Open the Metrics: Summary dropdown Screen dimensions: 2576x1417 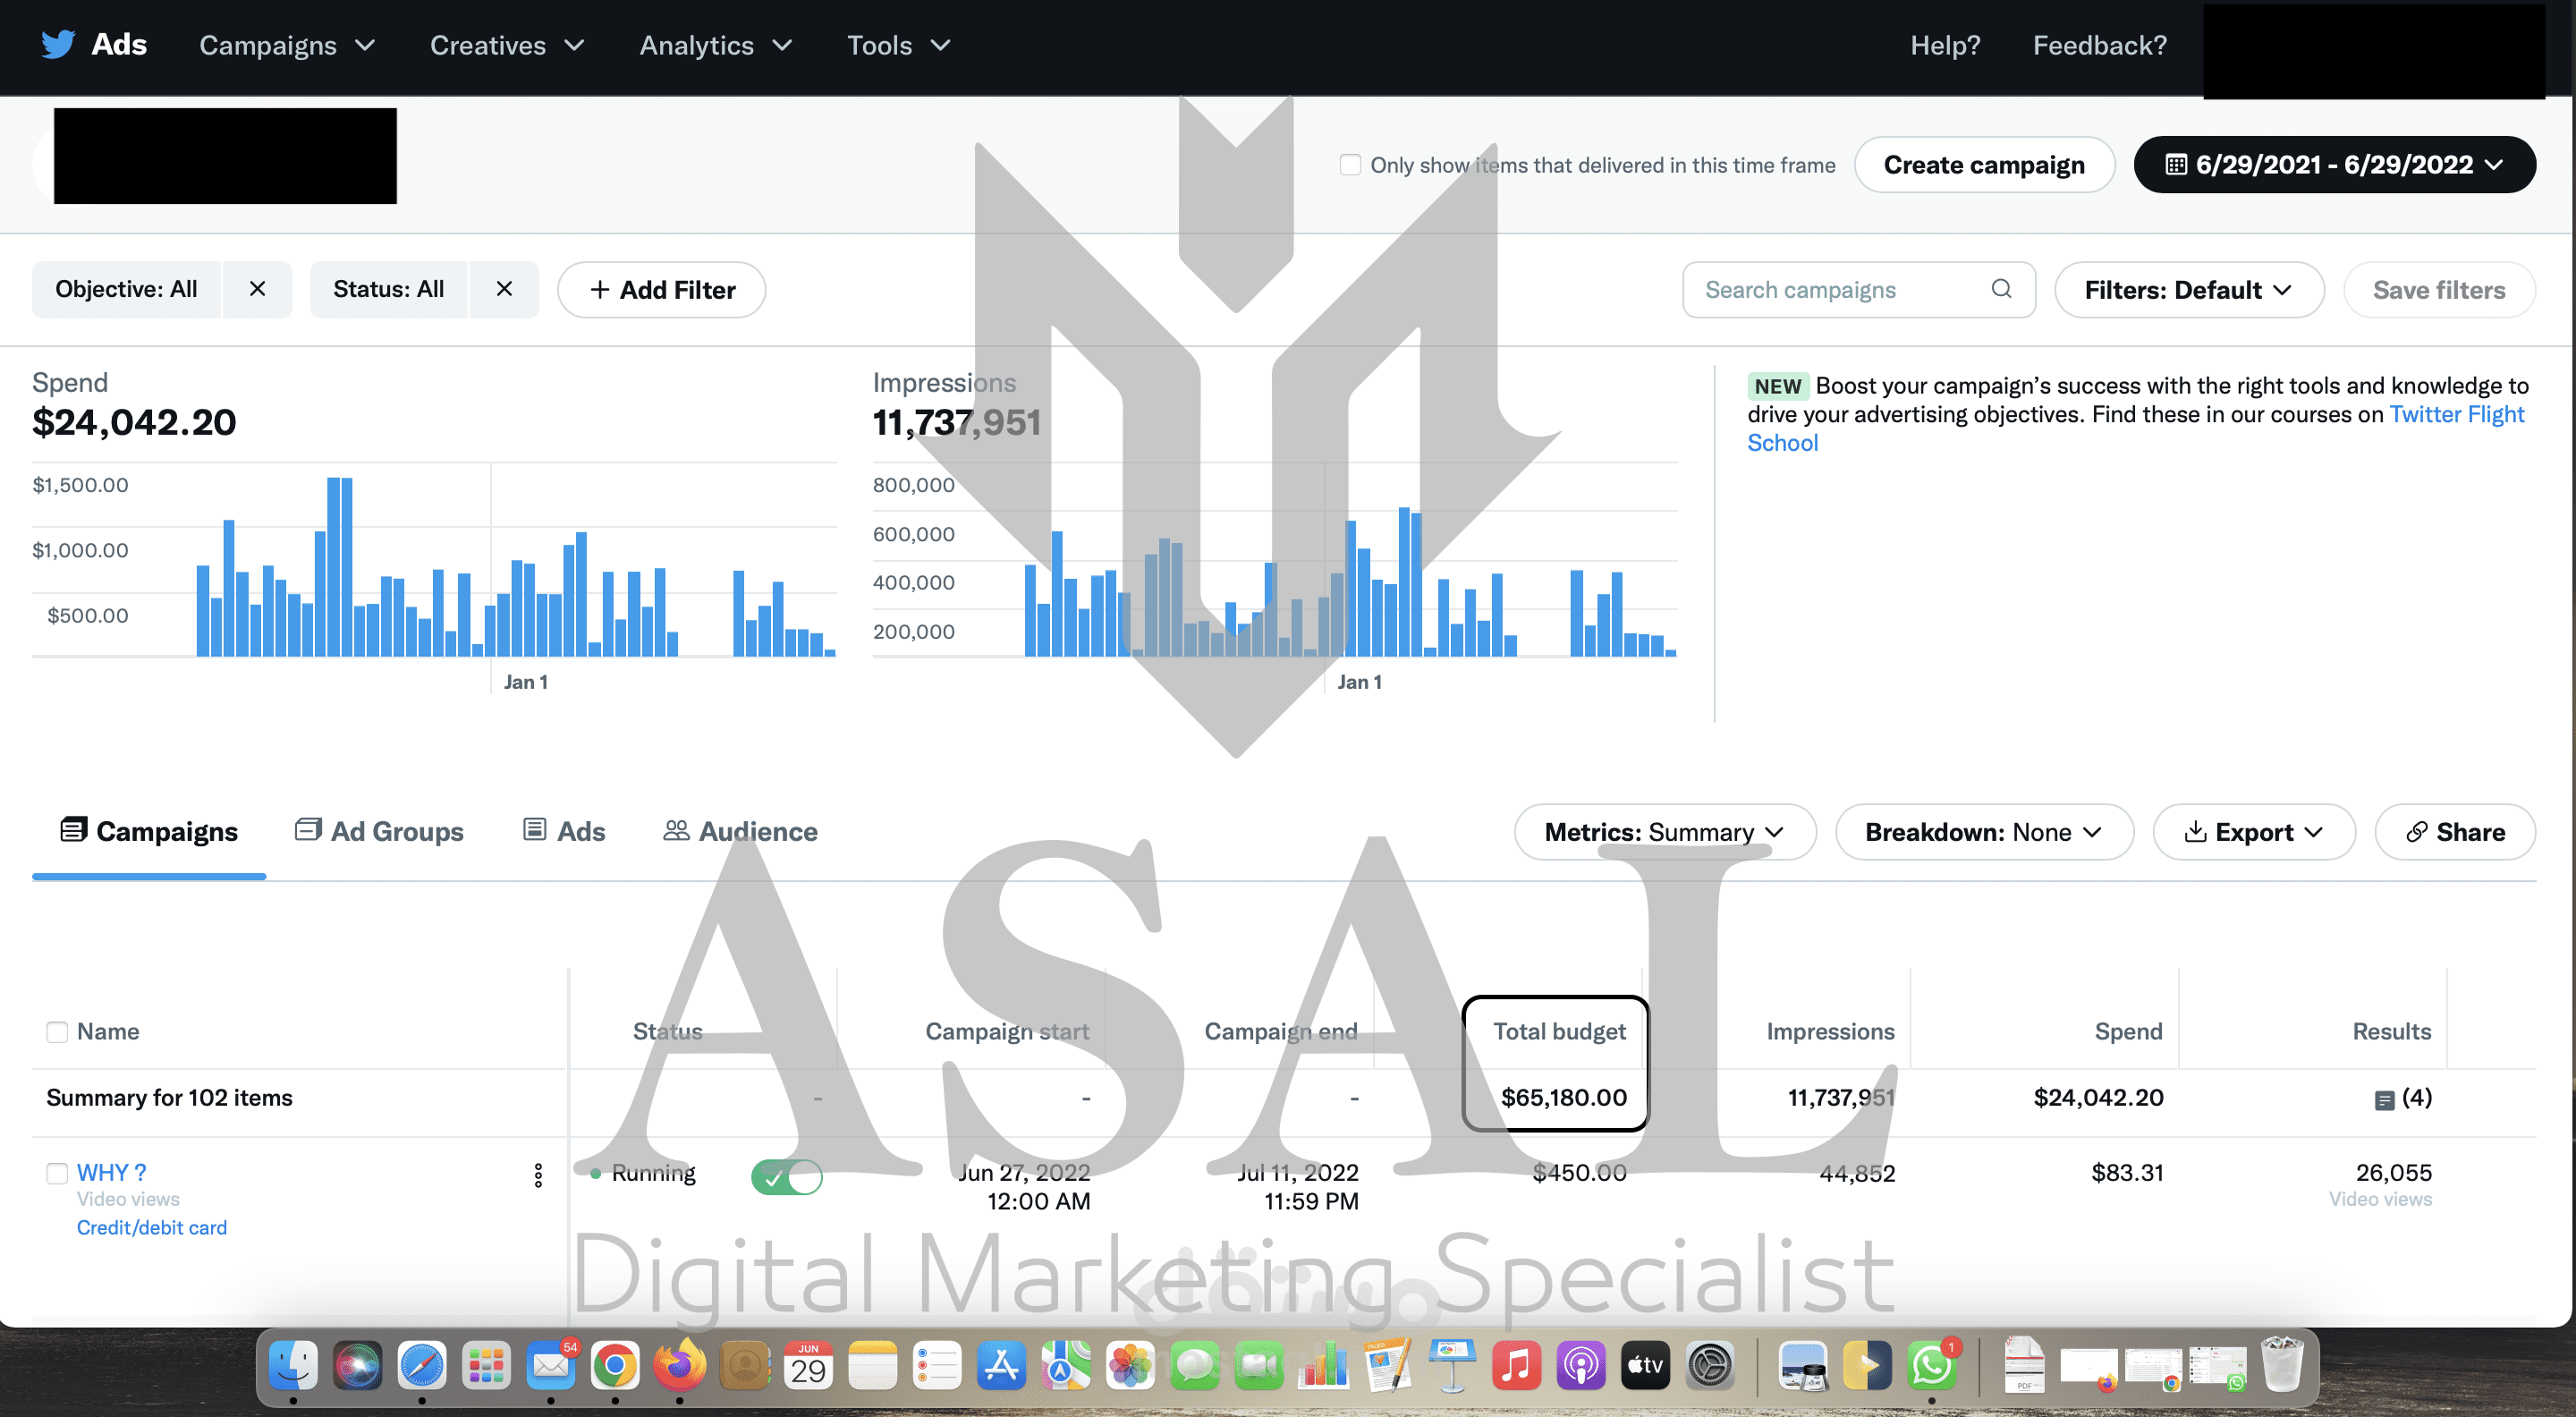pos(1664,832)
